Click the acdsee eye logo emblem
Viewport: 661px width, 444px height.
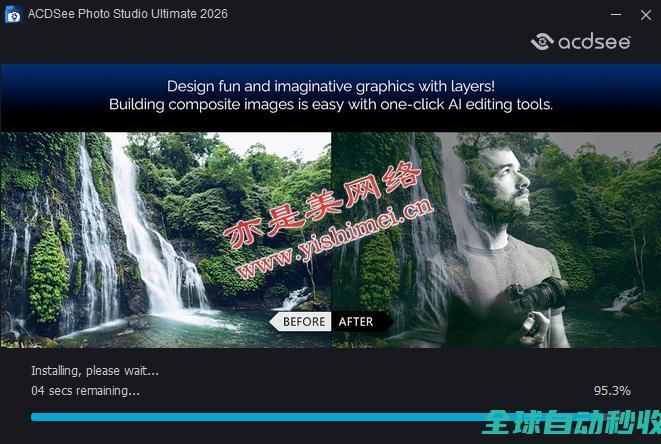click(x=543, y=42)
